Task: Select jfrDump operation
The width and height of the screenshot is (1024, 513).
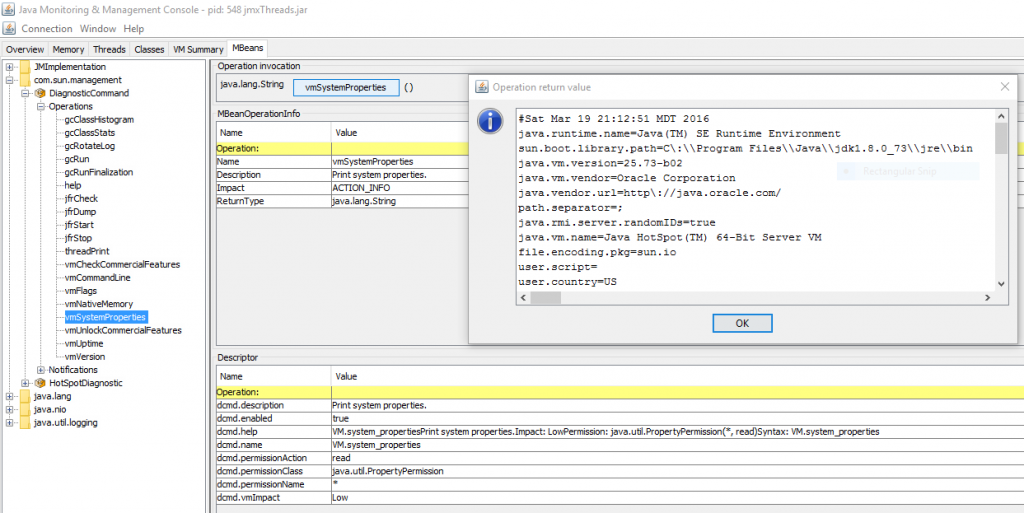Action: coord(81,211)
